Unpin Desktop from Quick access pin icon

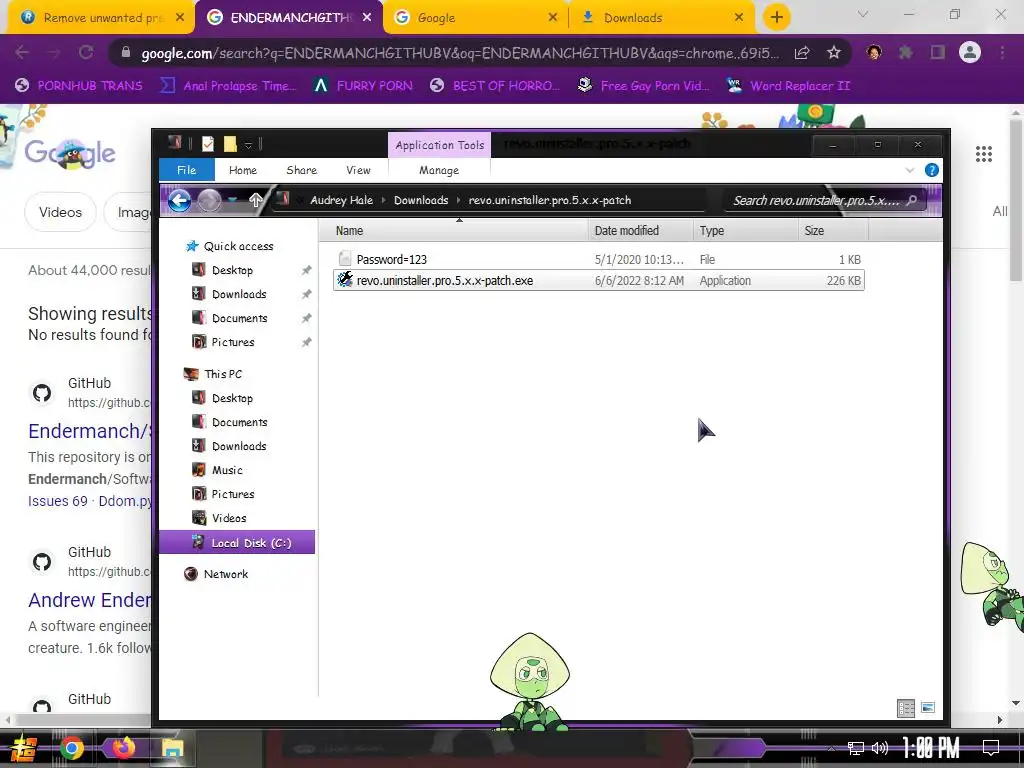(x=306, y=270)
